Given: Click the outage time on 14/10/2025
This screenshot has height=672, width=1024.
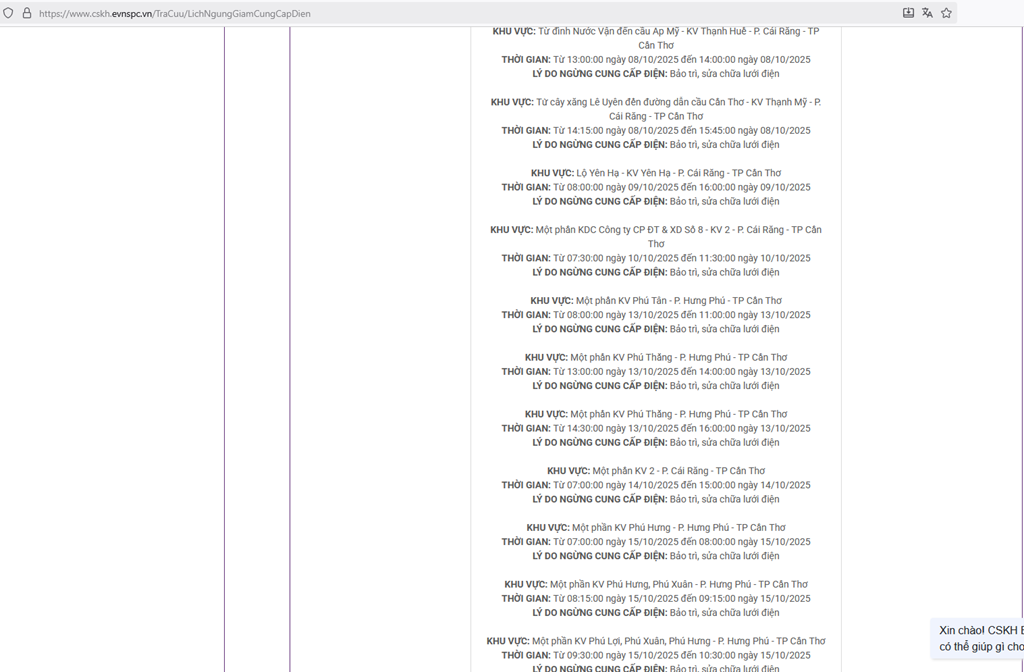Looking at the screenshot, I should (x=656, y=485).
